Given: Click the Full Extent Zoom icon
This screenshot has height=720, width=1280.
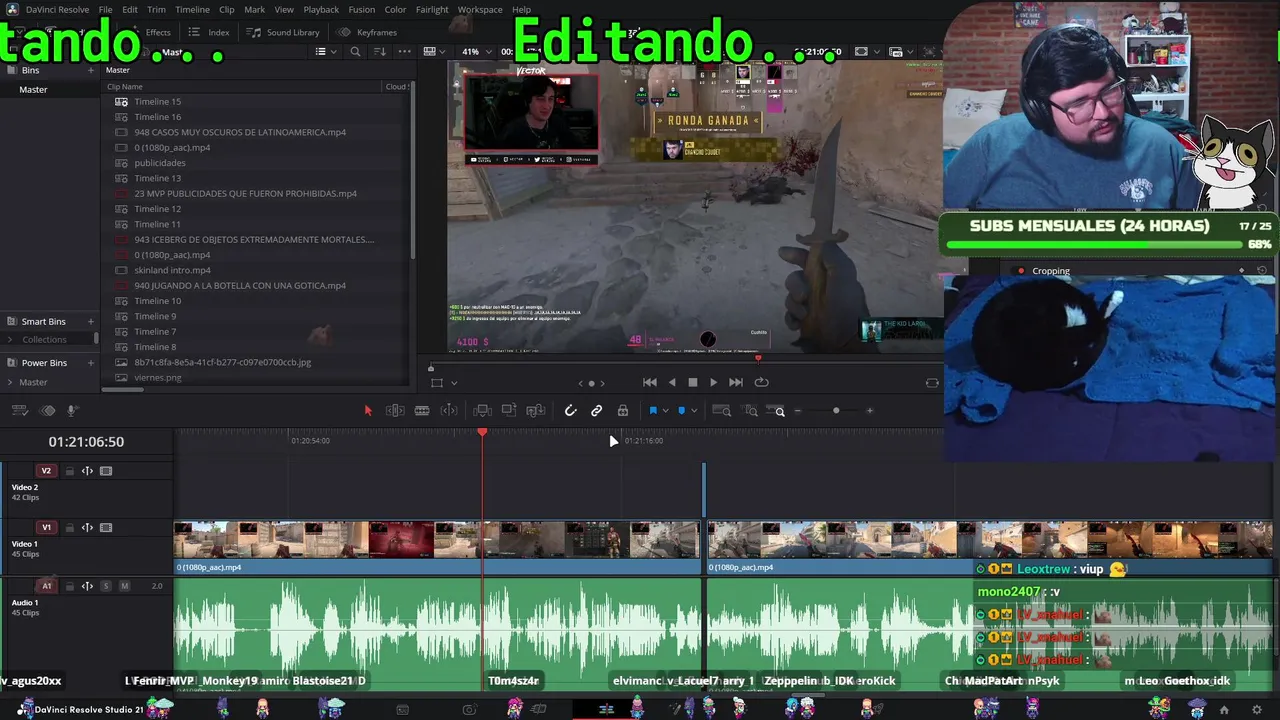Looking at the screenshot, I should coord(722,410).
